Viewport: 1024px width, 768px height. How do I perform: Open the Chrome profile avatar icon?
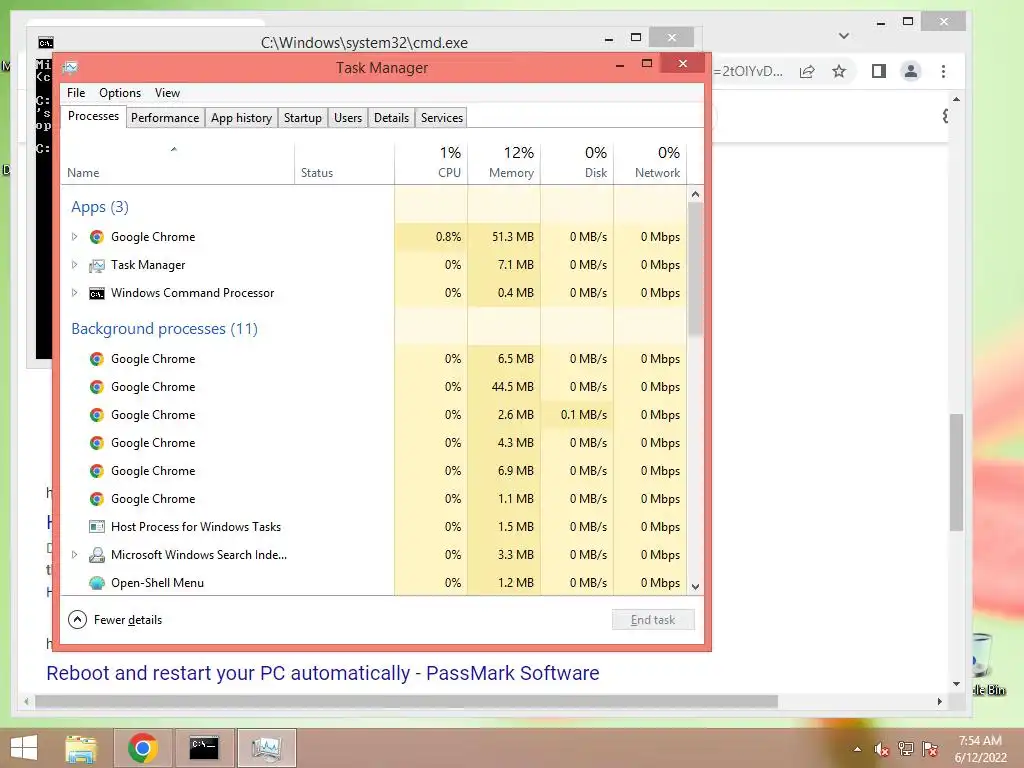pyautogui.click(x=911, y=71)
